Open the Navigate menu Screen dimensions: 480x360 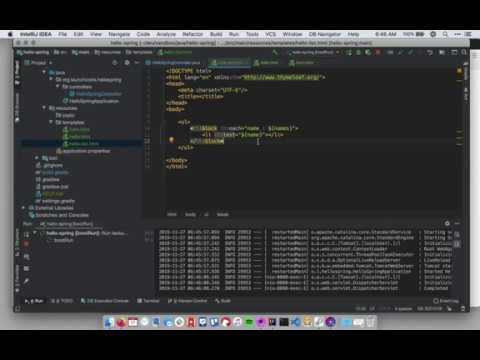(119, 34)
